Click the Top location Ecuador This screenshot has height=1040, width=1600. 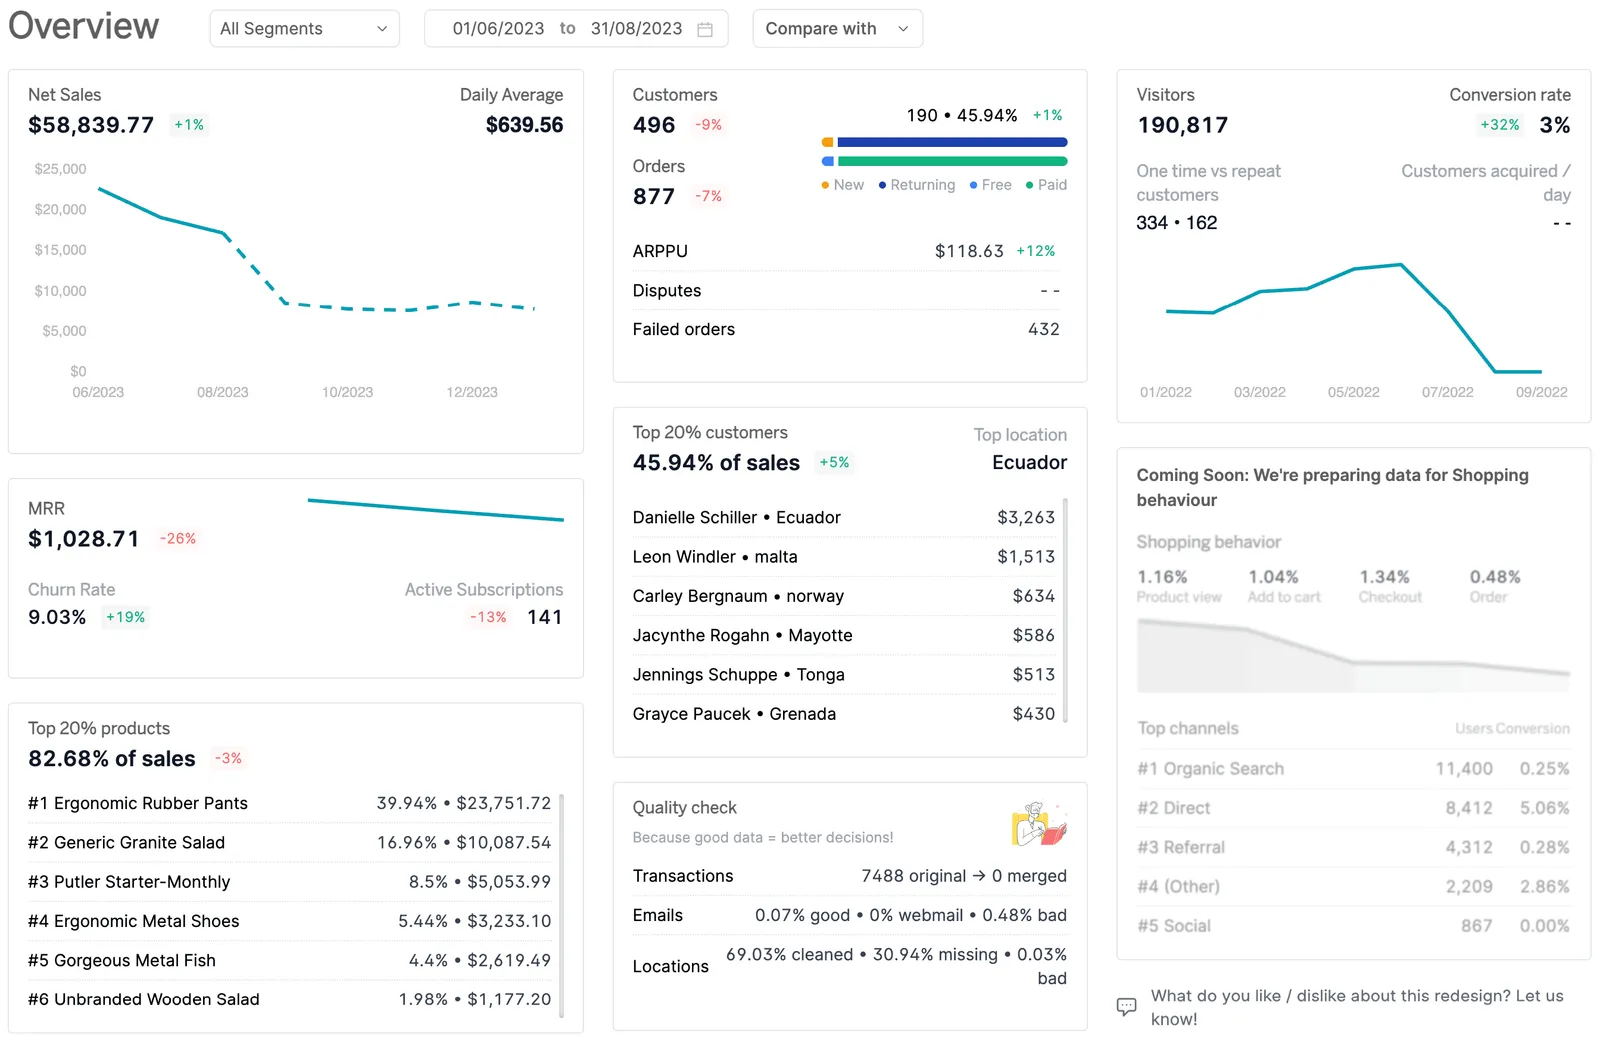point(1029,462)
